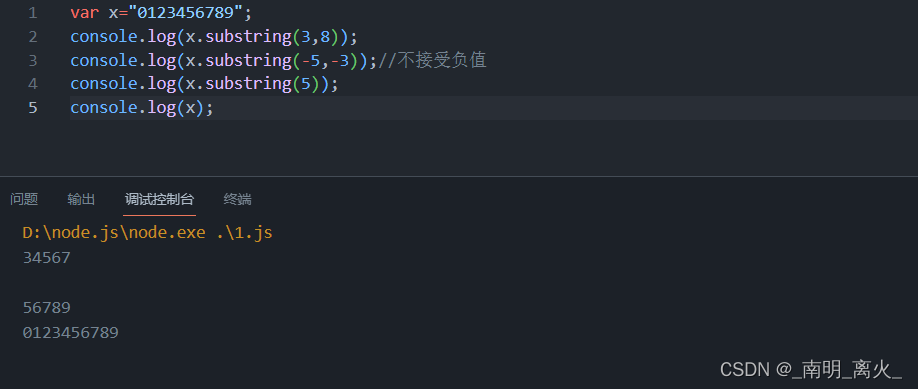Click line number 5 in gutter
Screen dimensions: 918x389
pos(33,108)
